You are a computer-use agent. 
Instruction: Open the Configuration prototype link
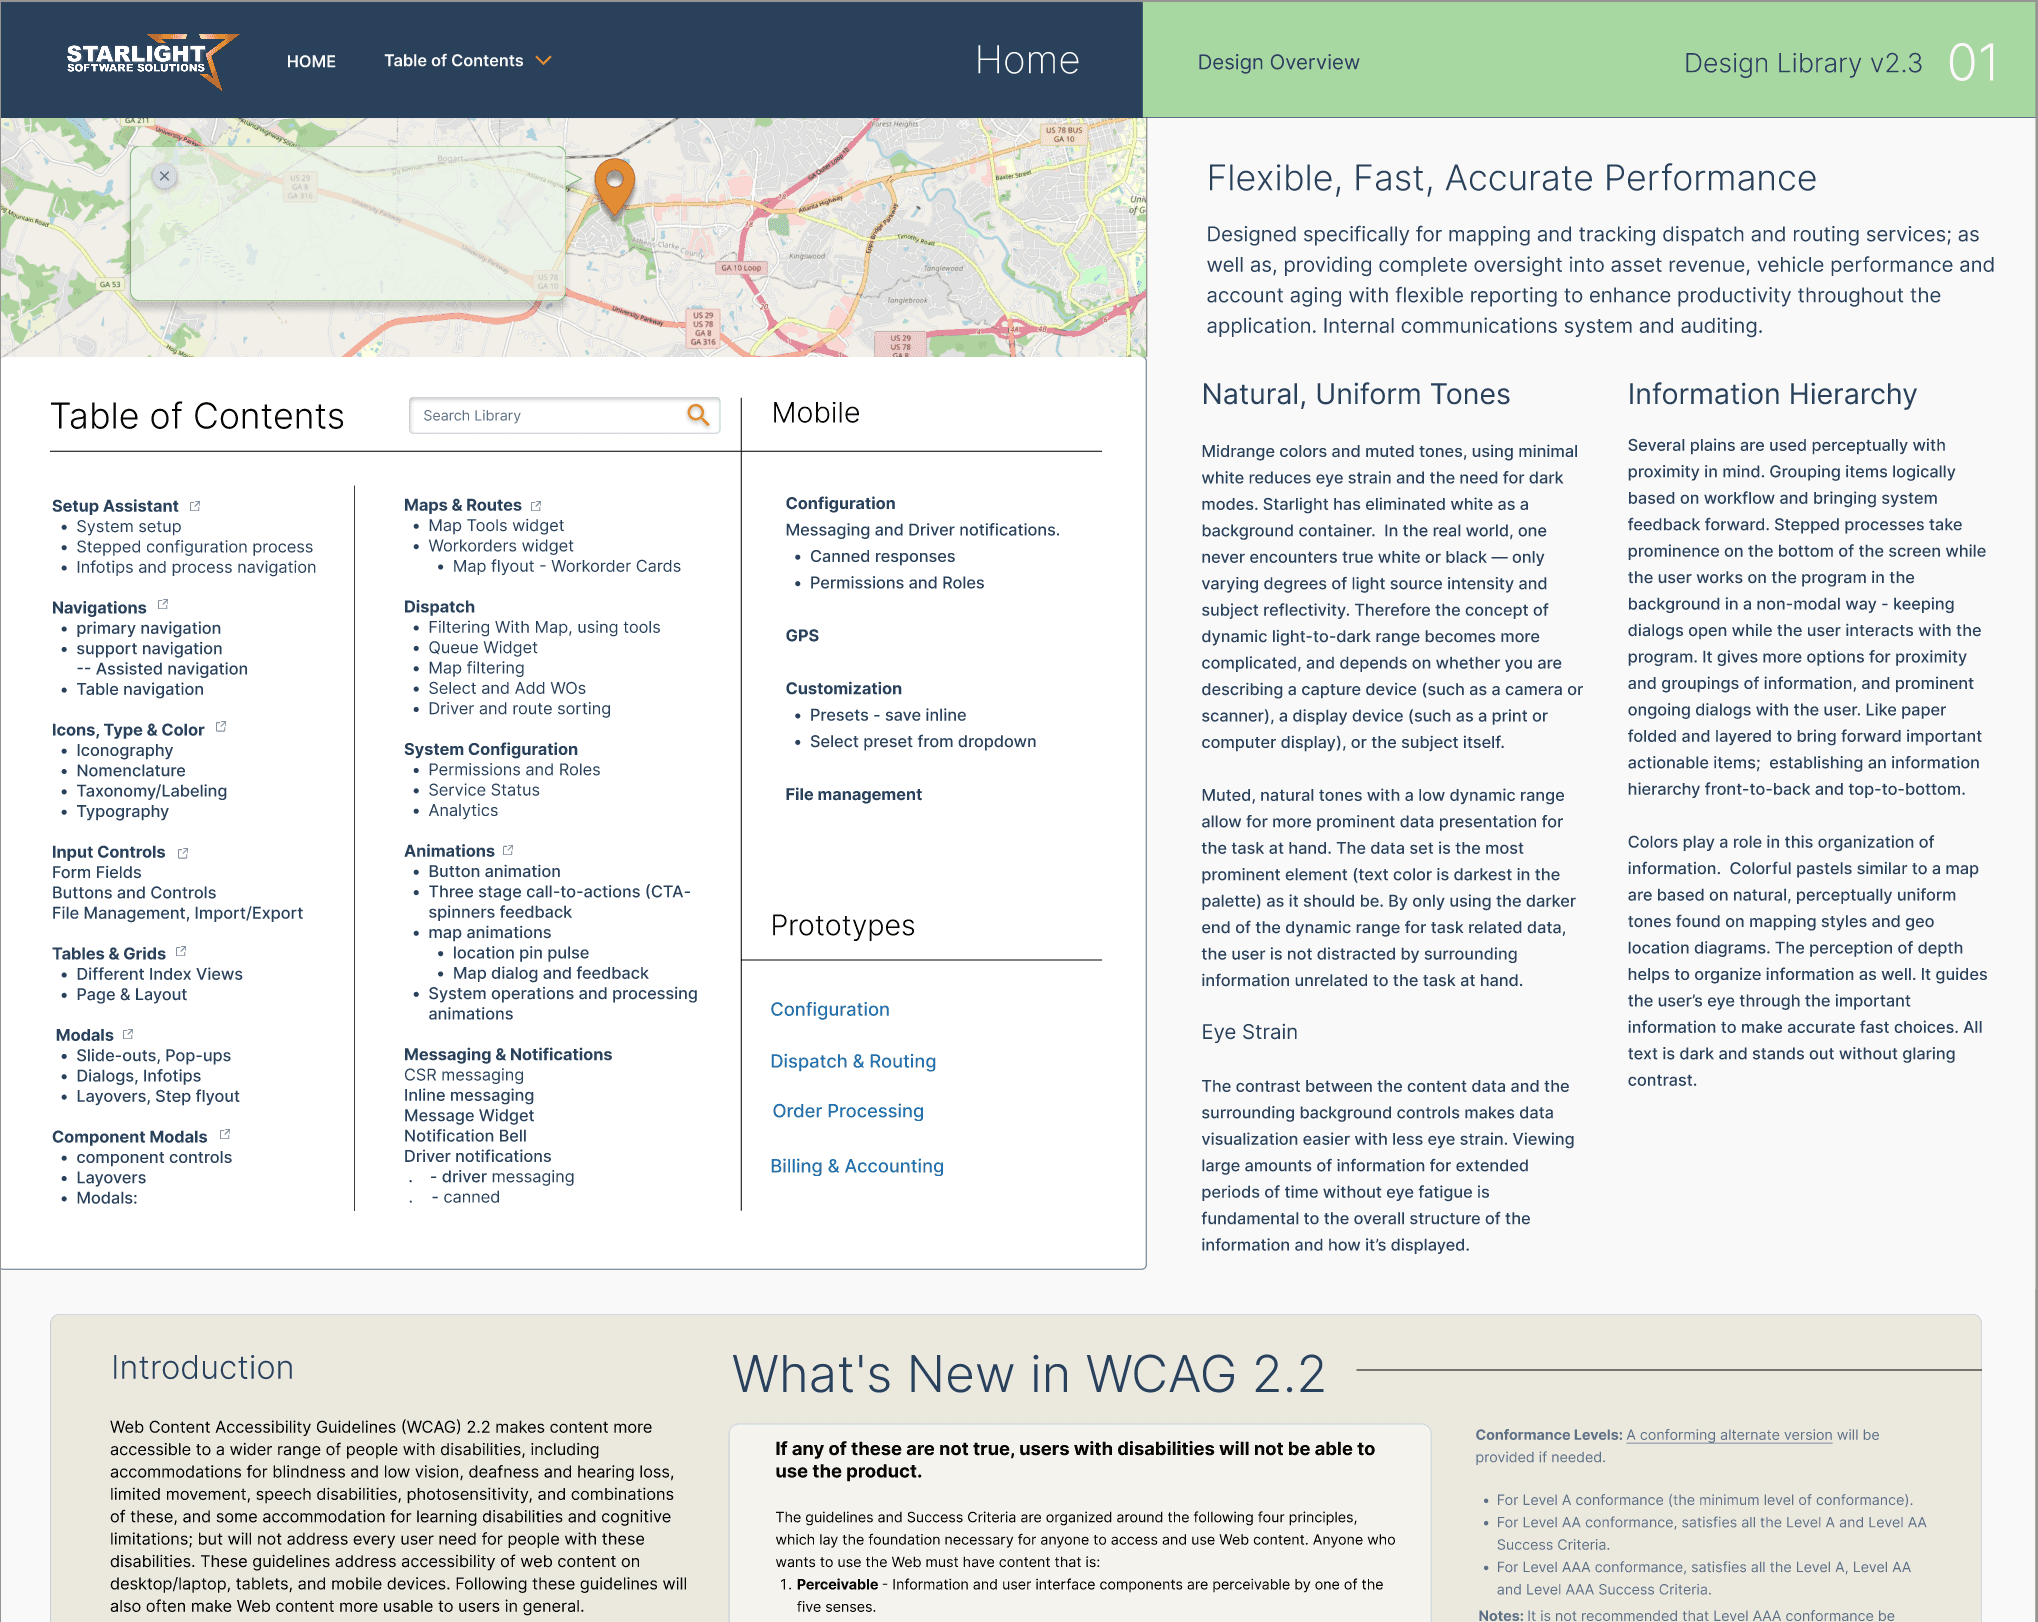coord(829,1009)
